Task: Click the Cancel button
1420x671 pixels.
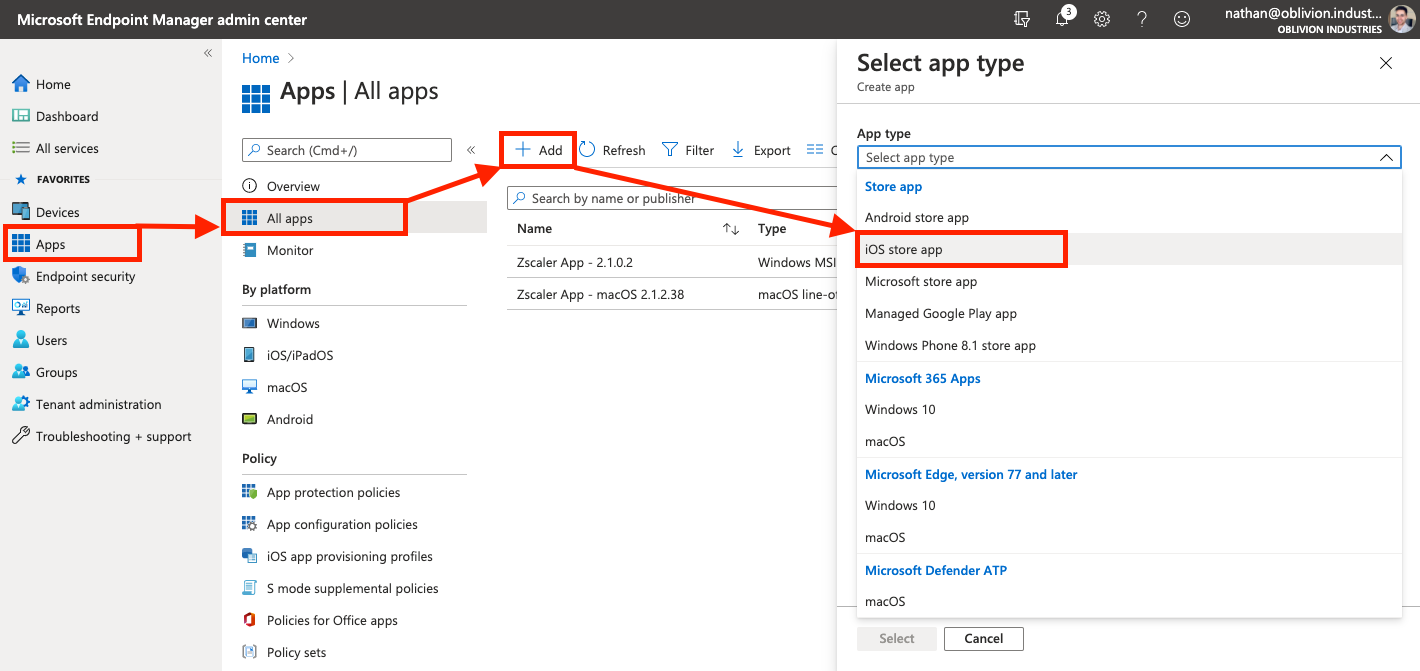Action: [983, 638]
